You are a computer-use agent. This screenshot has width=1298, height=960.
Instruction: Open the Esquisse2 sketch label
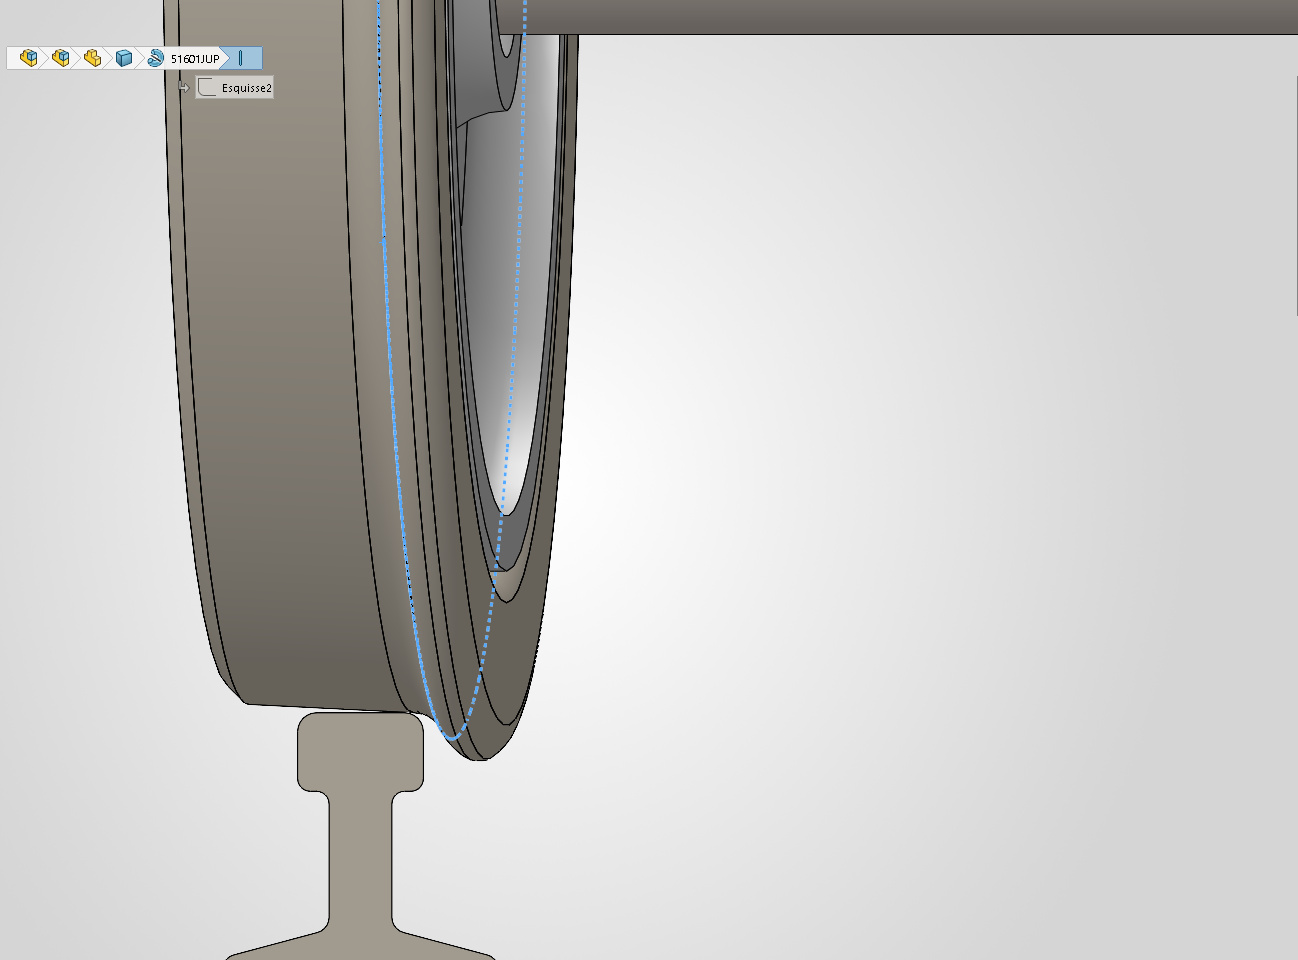pyautogui.click(x=246, y=88)
